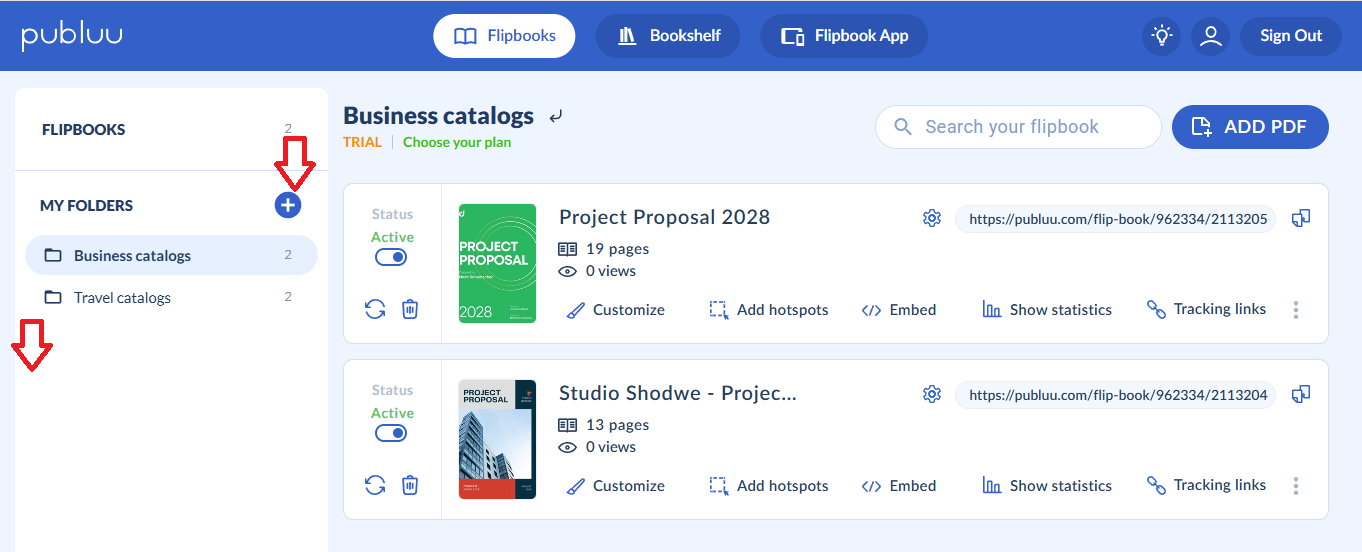This screenshot has width=1362, height=552.
Task: Open Tracking links for Studio Shodwe flipbook
Action: (1206, 485)
